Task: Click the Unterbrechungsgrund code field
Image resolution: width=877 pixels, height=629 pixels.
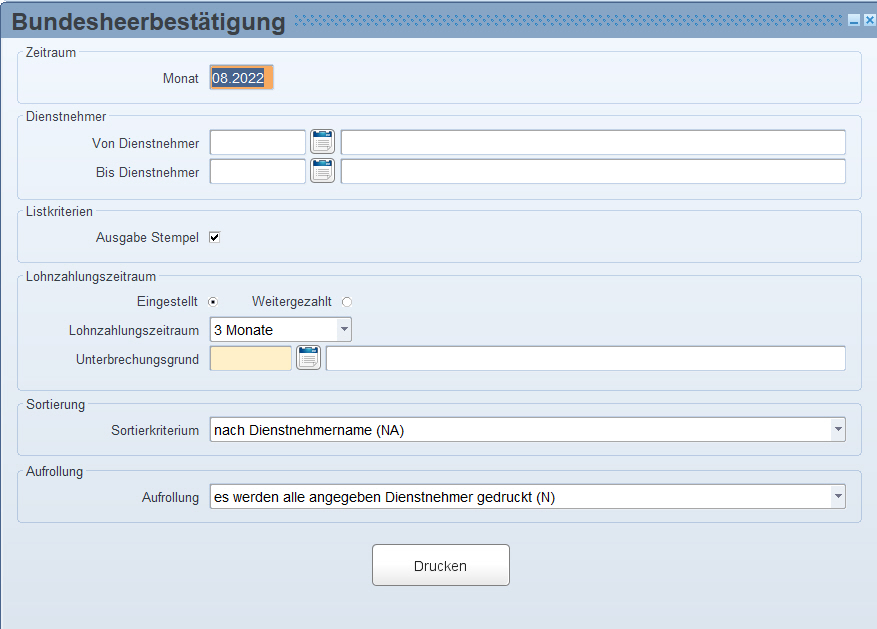Action: pos(250,358)
